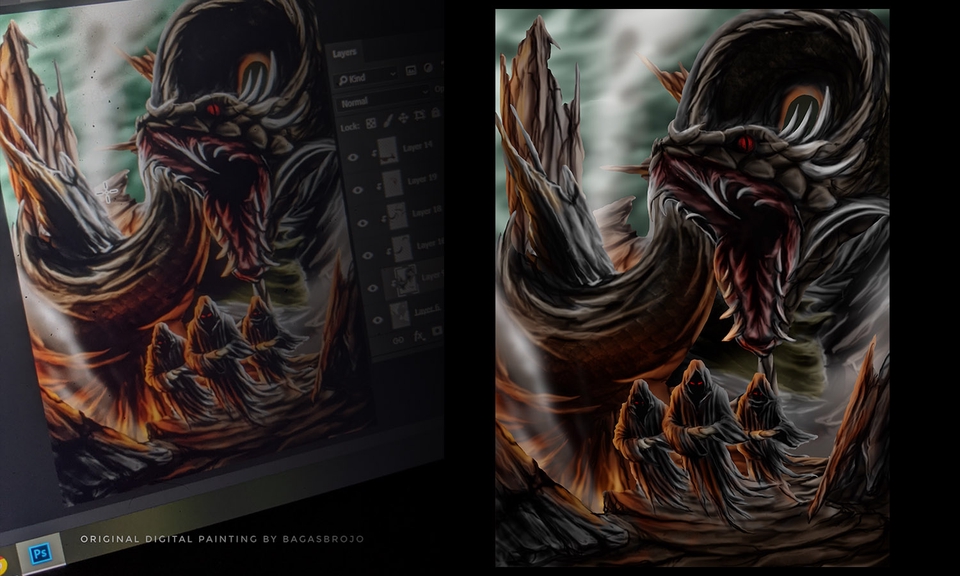Select Layer 6 in the Layers panel
This screenshot has width=960, height=576.
(x=426, y=311)
